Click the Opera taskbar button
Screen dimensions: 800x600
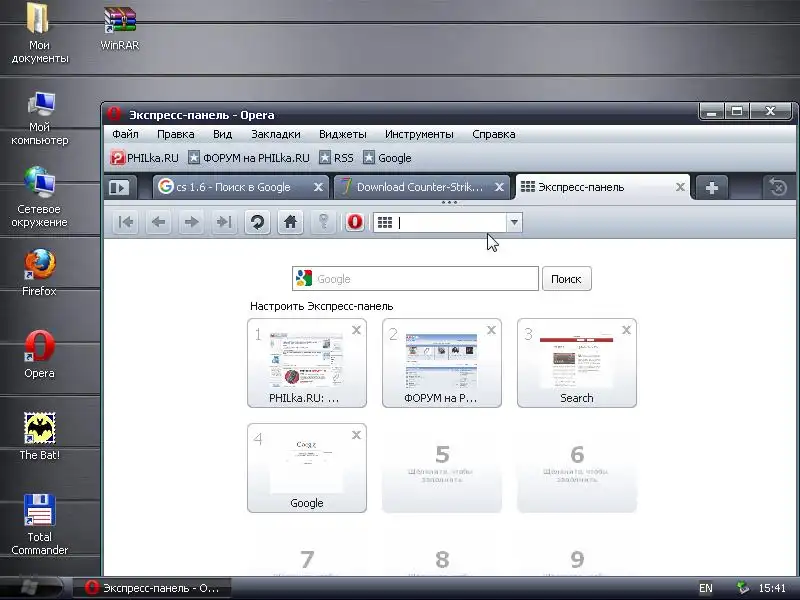click(152, 588)
